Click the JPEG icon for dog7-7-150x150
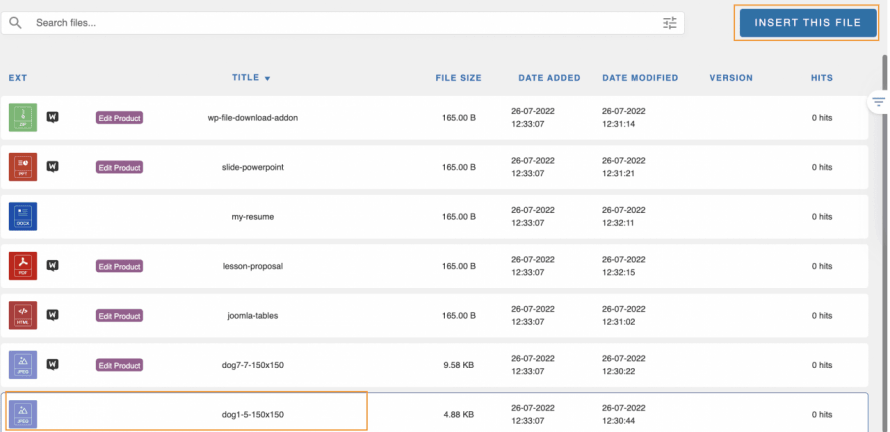 [x=23, y=365]
